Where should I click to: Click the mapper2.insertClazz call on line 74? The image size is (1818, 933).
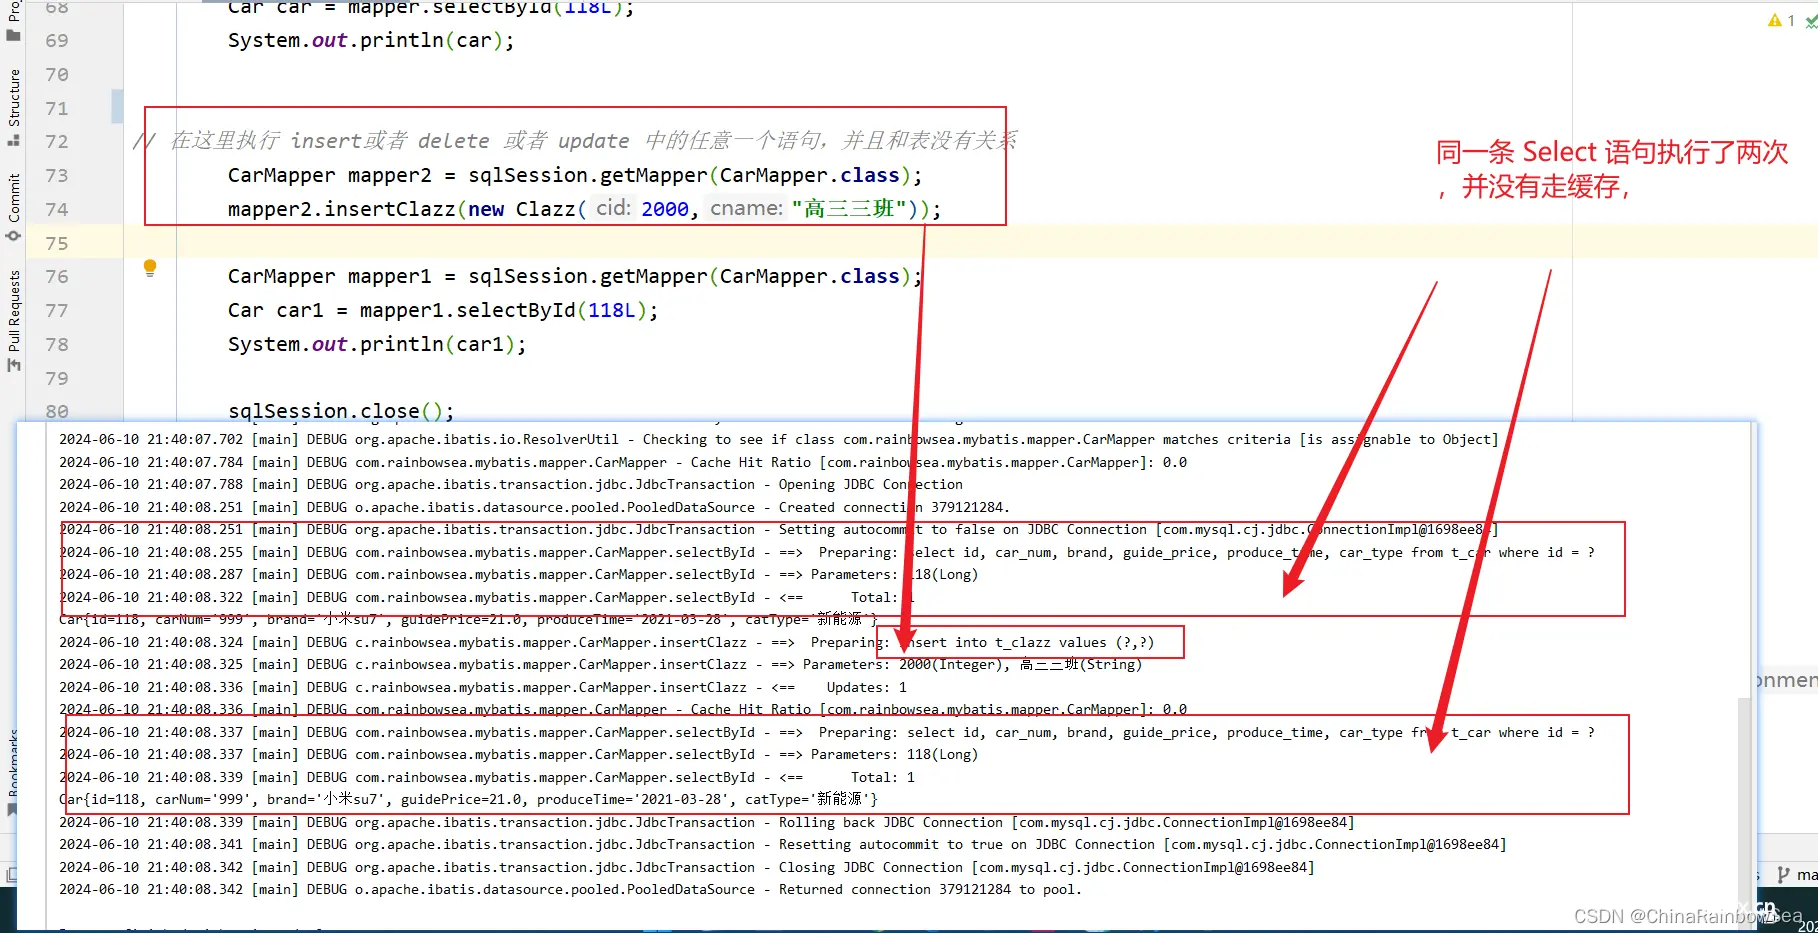click(584, 209)
